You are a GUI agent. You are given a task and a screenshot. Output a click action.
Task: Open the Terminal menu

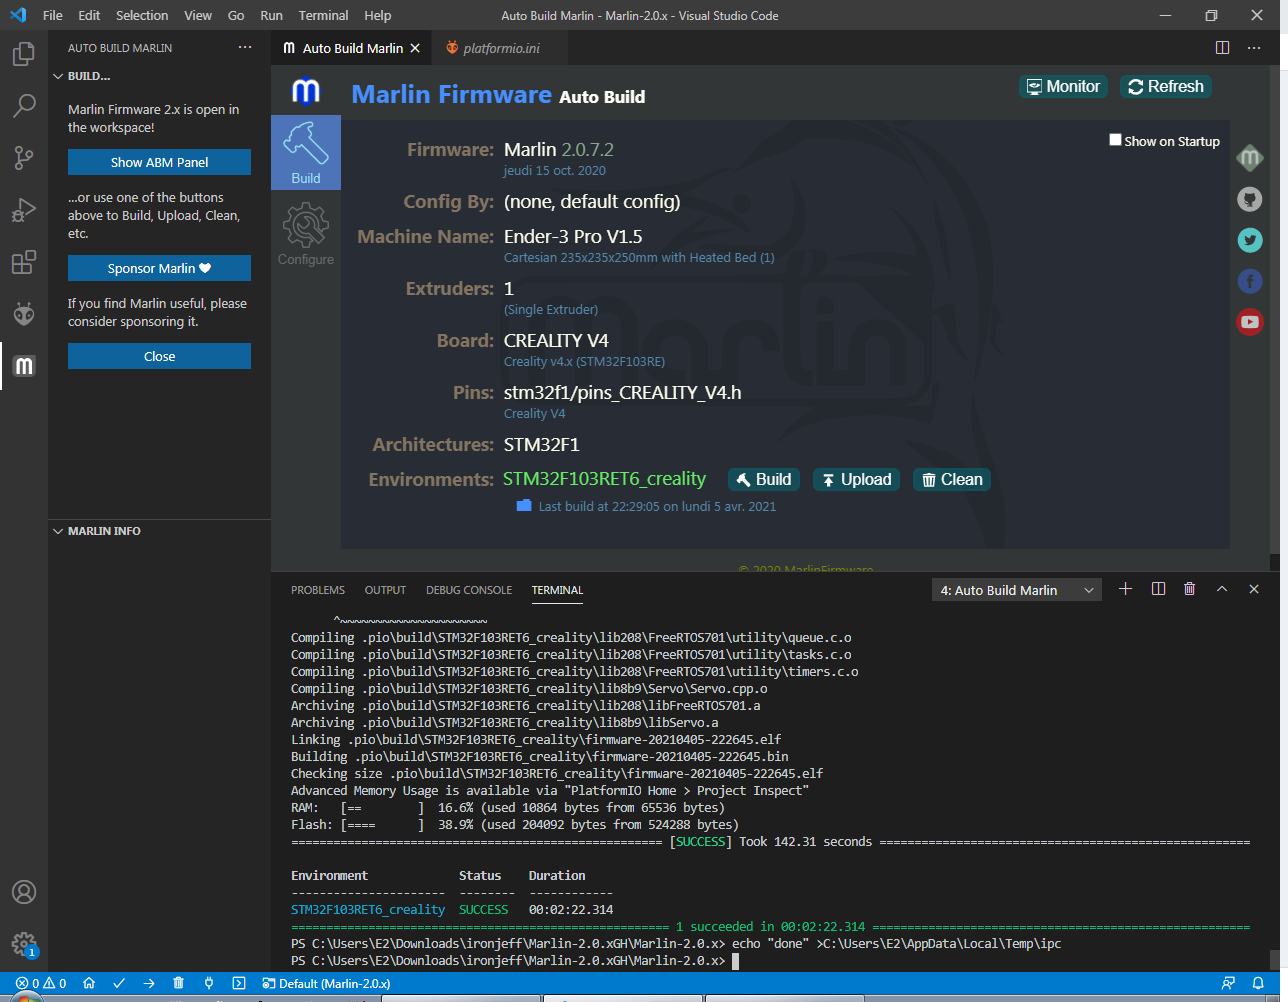tap(323, 15)
